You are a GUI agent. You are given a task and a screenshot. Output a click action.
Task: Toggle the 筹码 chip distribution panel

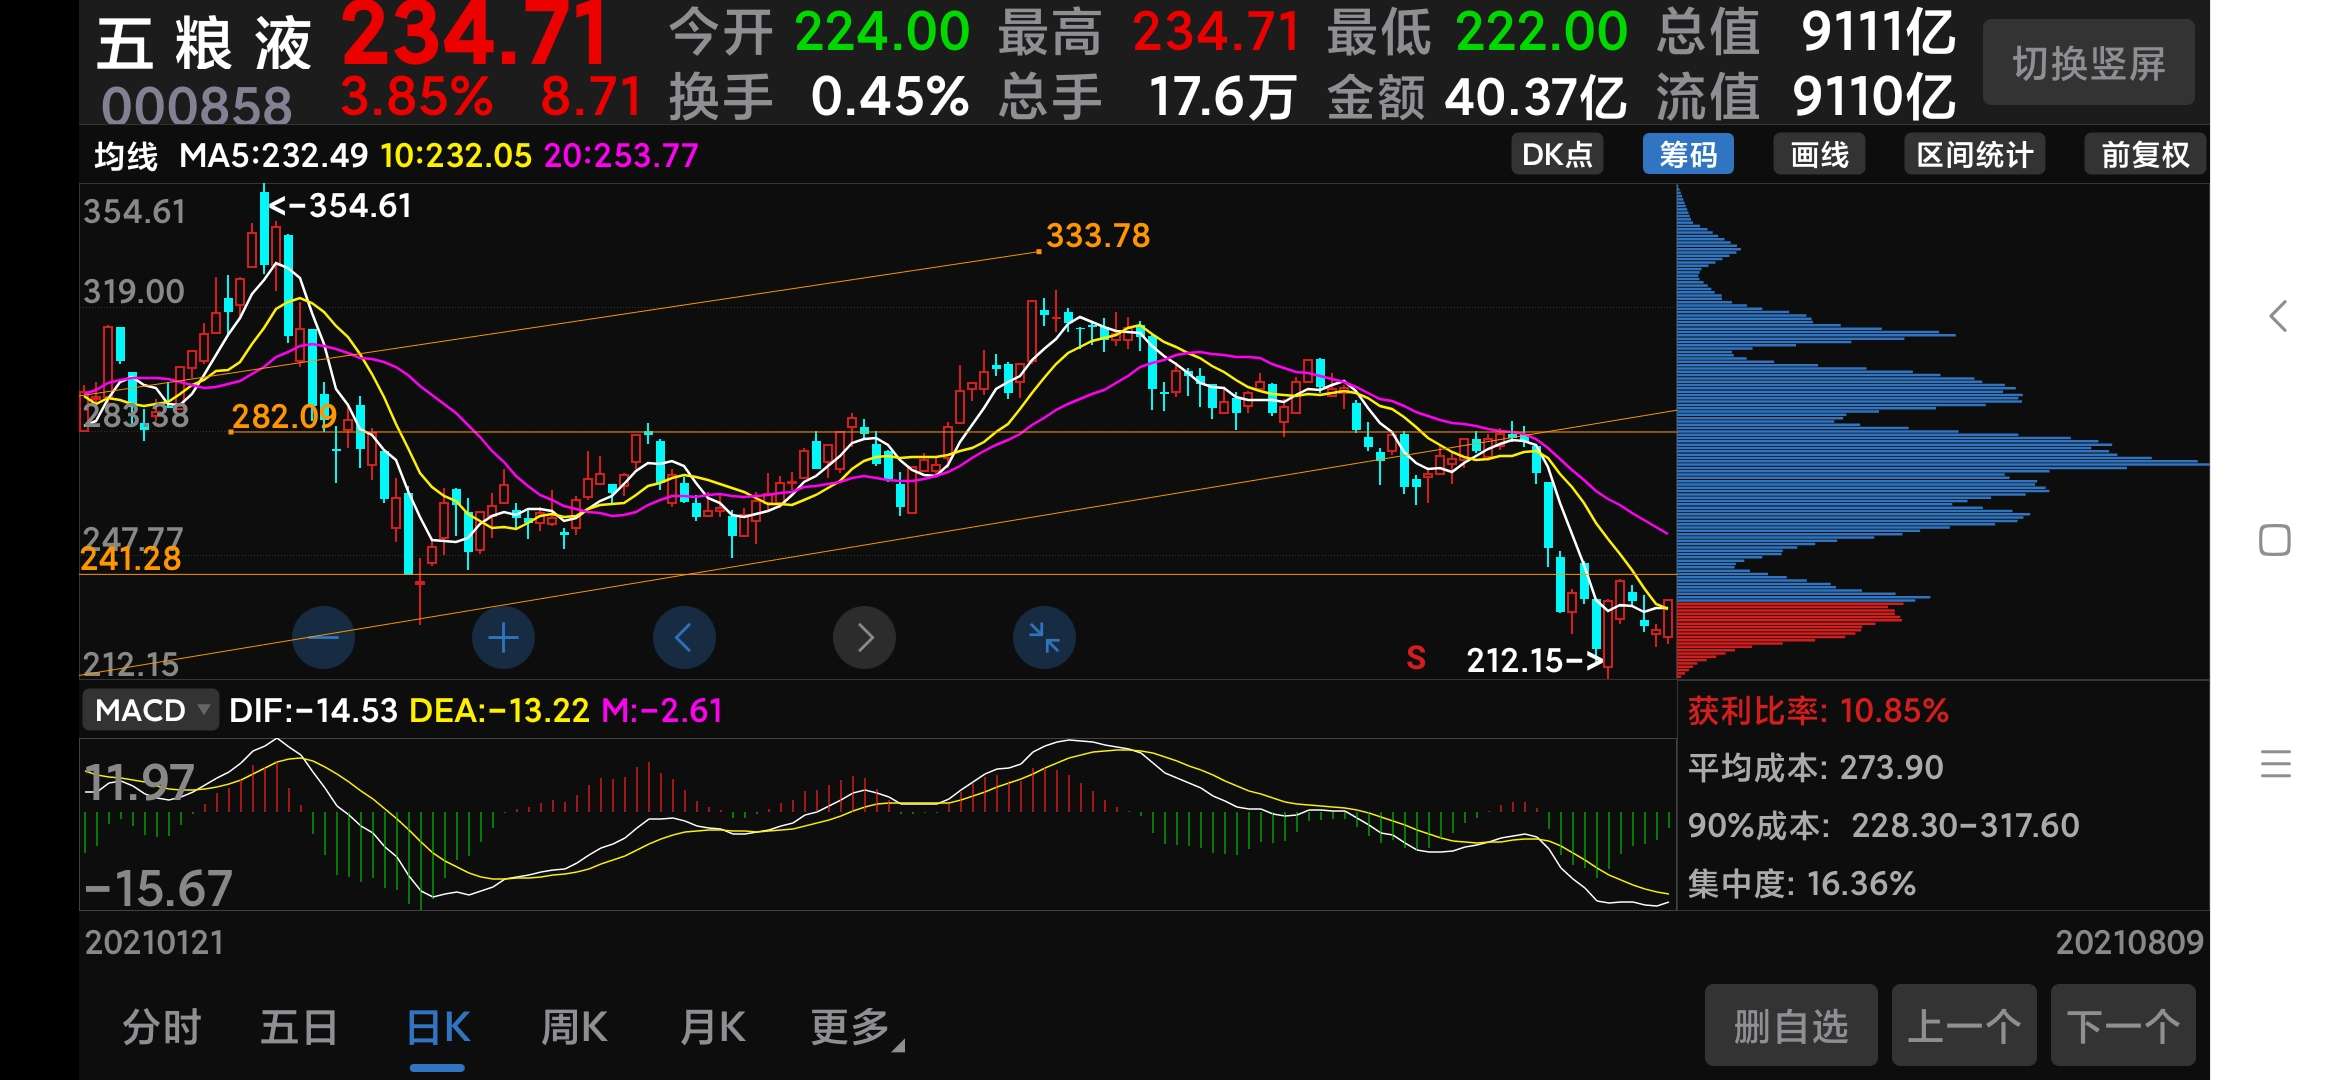click(1688, 155)
